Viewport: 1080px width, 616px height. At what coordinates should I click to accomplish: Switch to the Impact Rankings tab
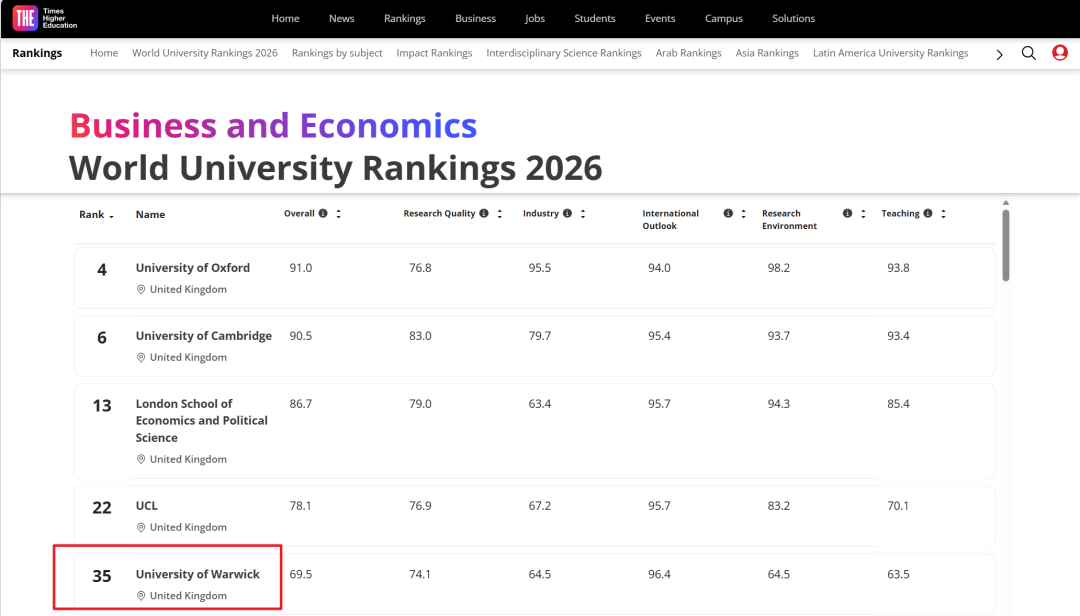434,53
